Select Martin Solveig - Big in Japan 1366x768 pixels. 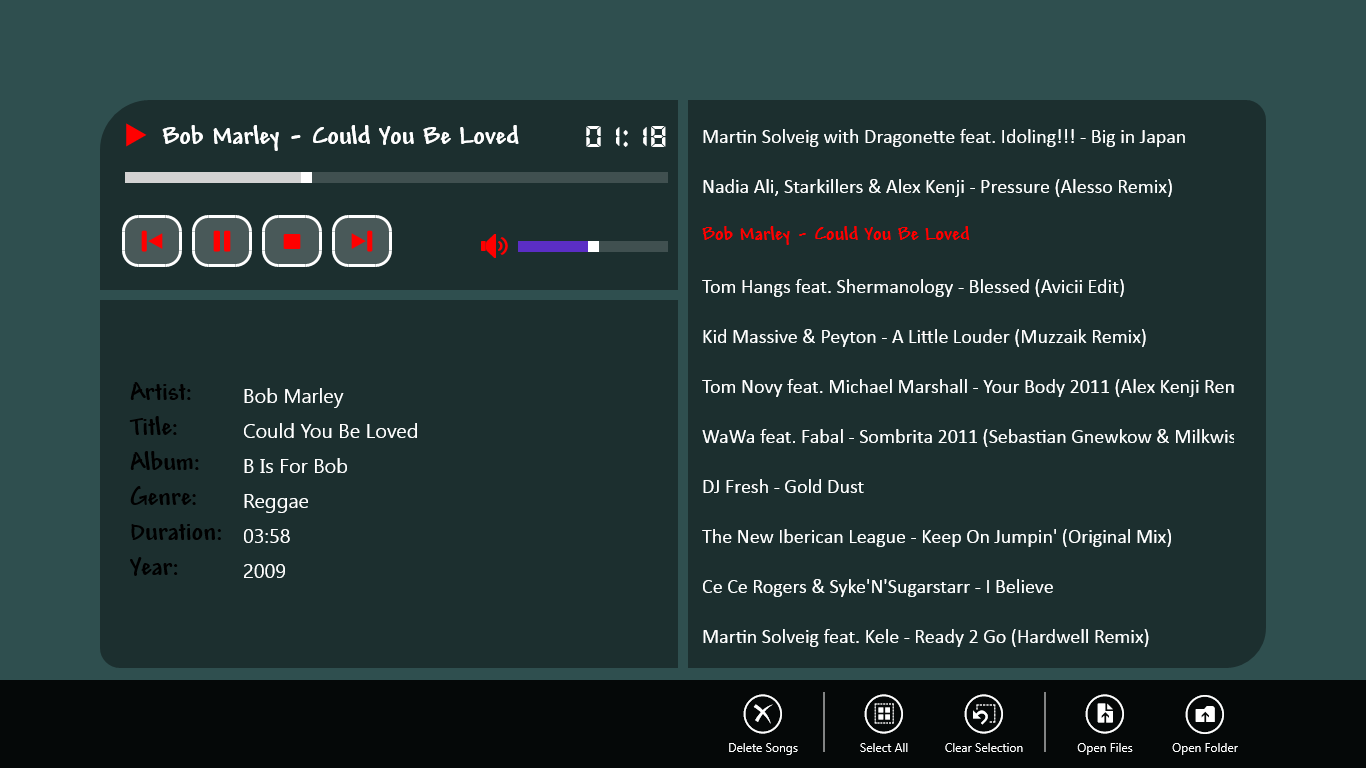(944, 137)
